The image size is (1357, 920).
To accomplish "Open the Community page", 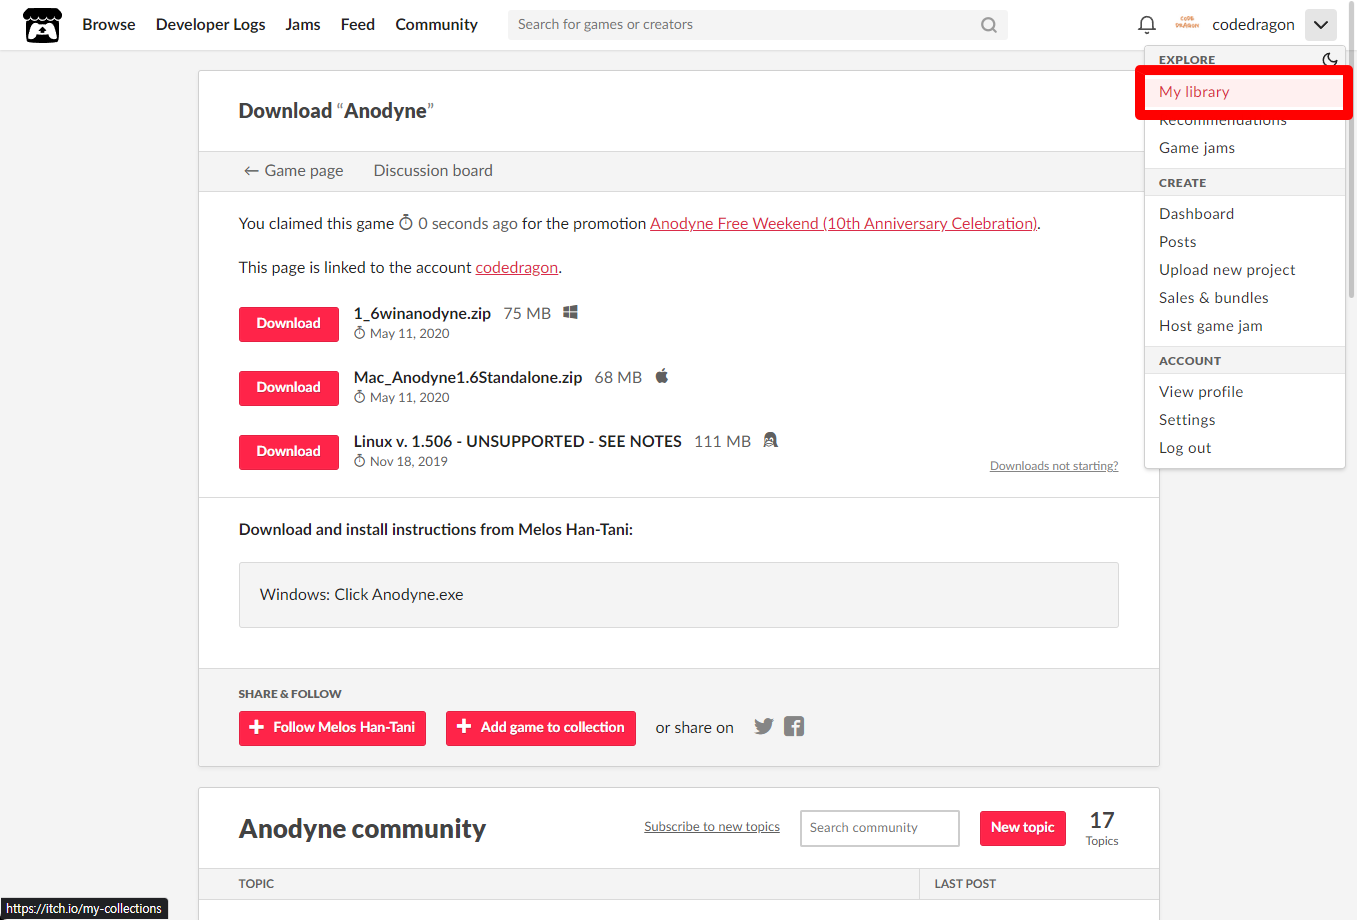I will (x=437, y=25).
